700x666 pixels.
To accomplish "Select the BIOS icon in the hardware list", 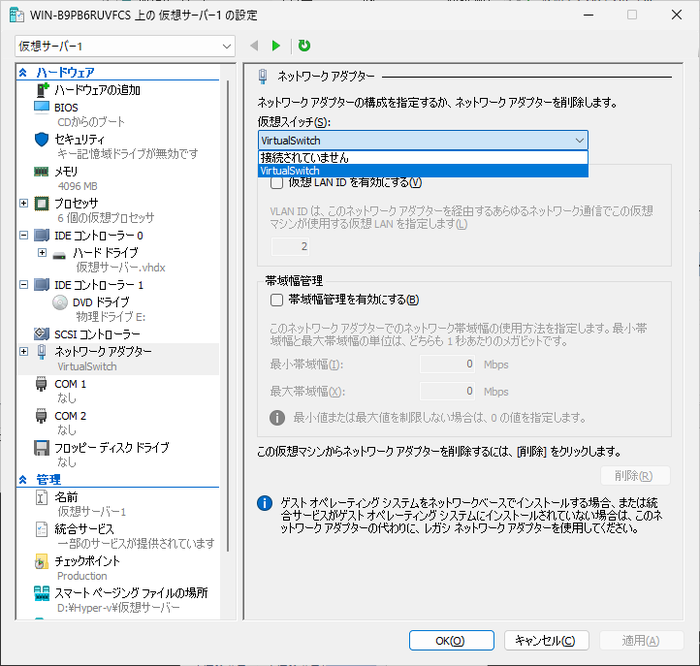I will point(42,107).
